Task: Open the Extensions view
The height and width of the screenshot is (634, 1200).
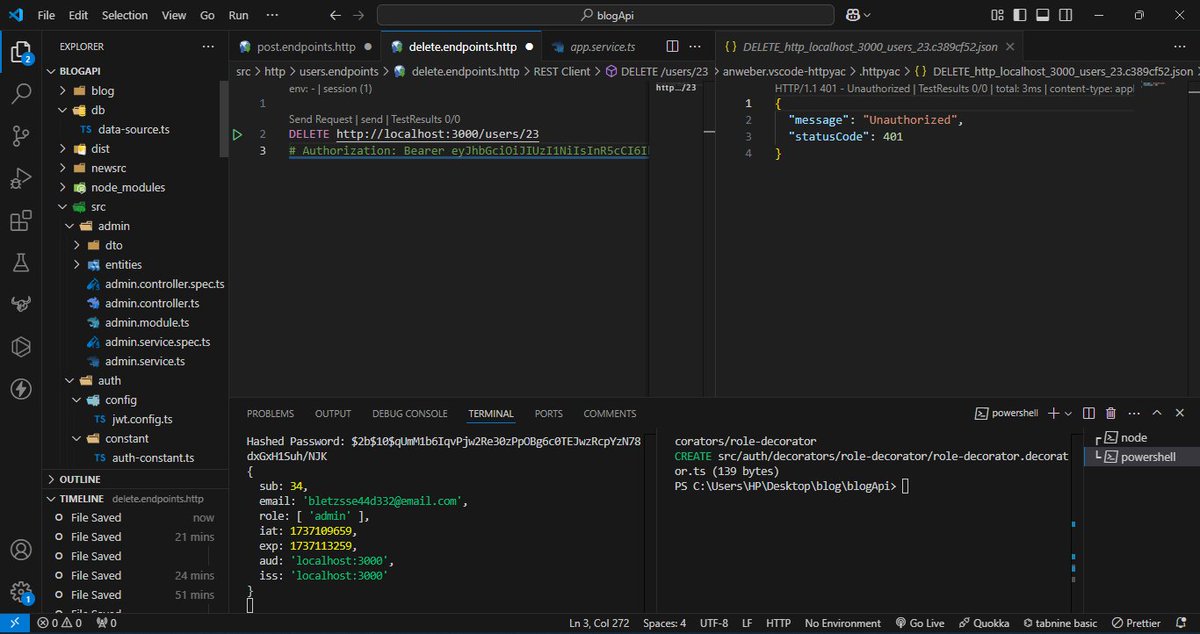Action: coord(20,221)
